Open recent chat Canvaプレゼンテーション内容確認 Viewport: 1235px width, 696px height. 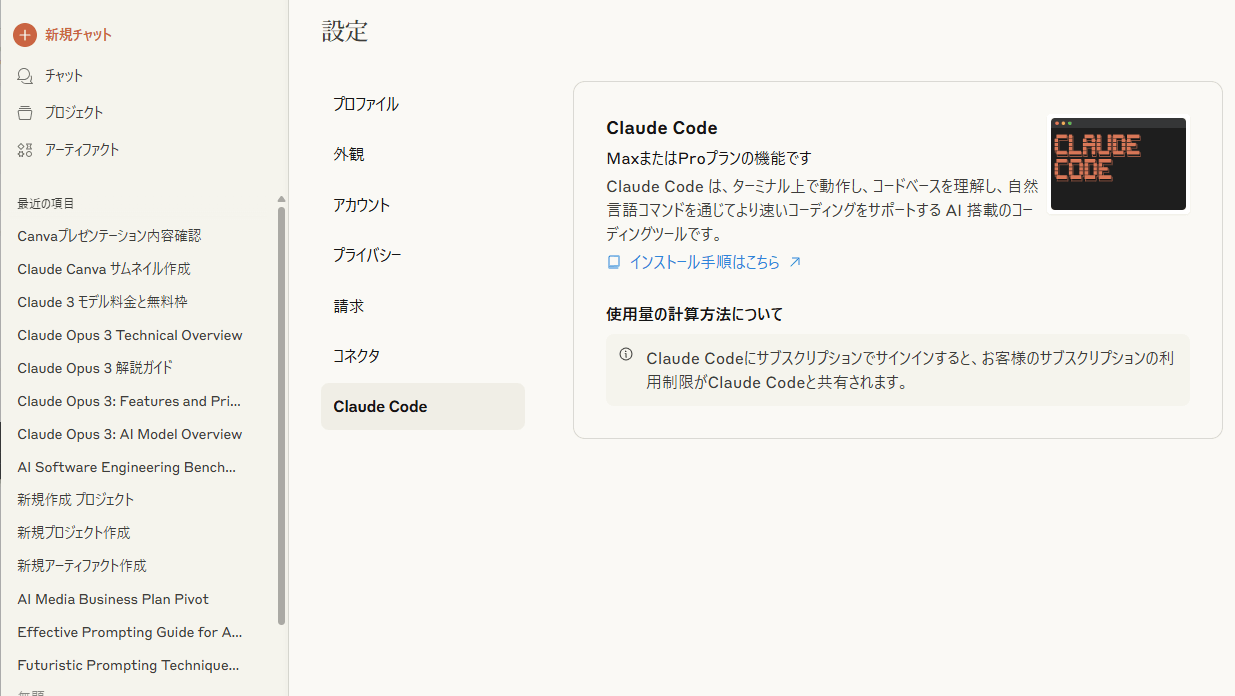pyautogui.click(x=109, y=236)
